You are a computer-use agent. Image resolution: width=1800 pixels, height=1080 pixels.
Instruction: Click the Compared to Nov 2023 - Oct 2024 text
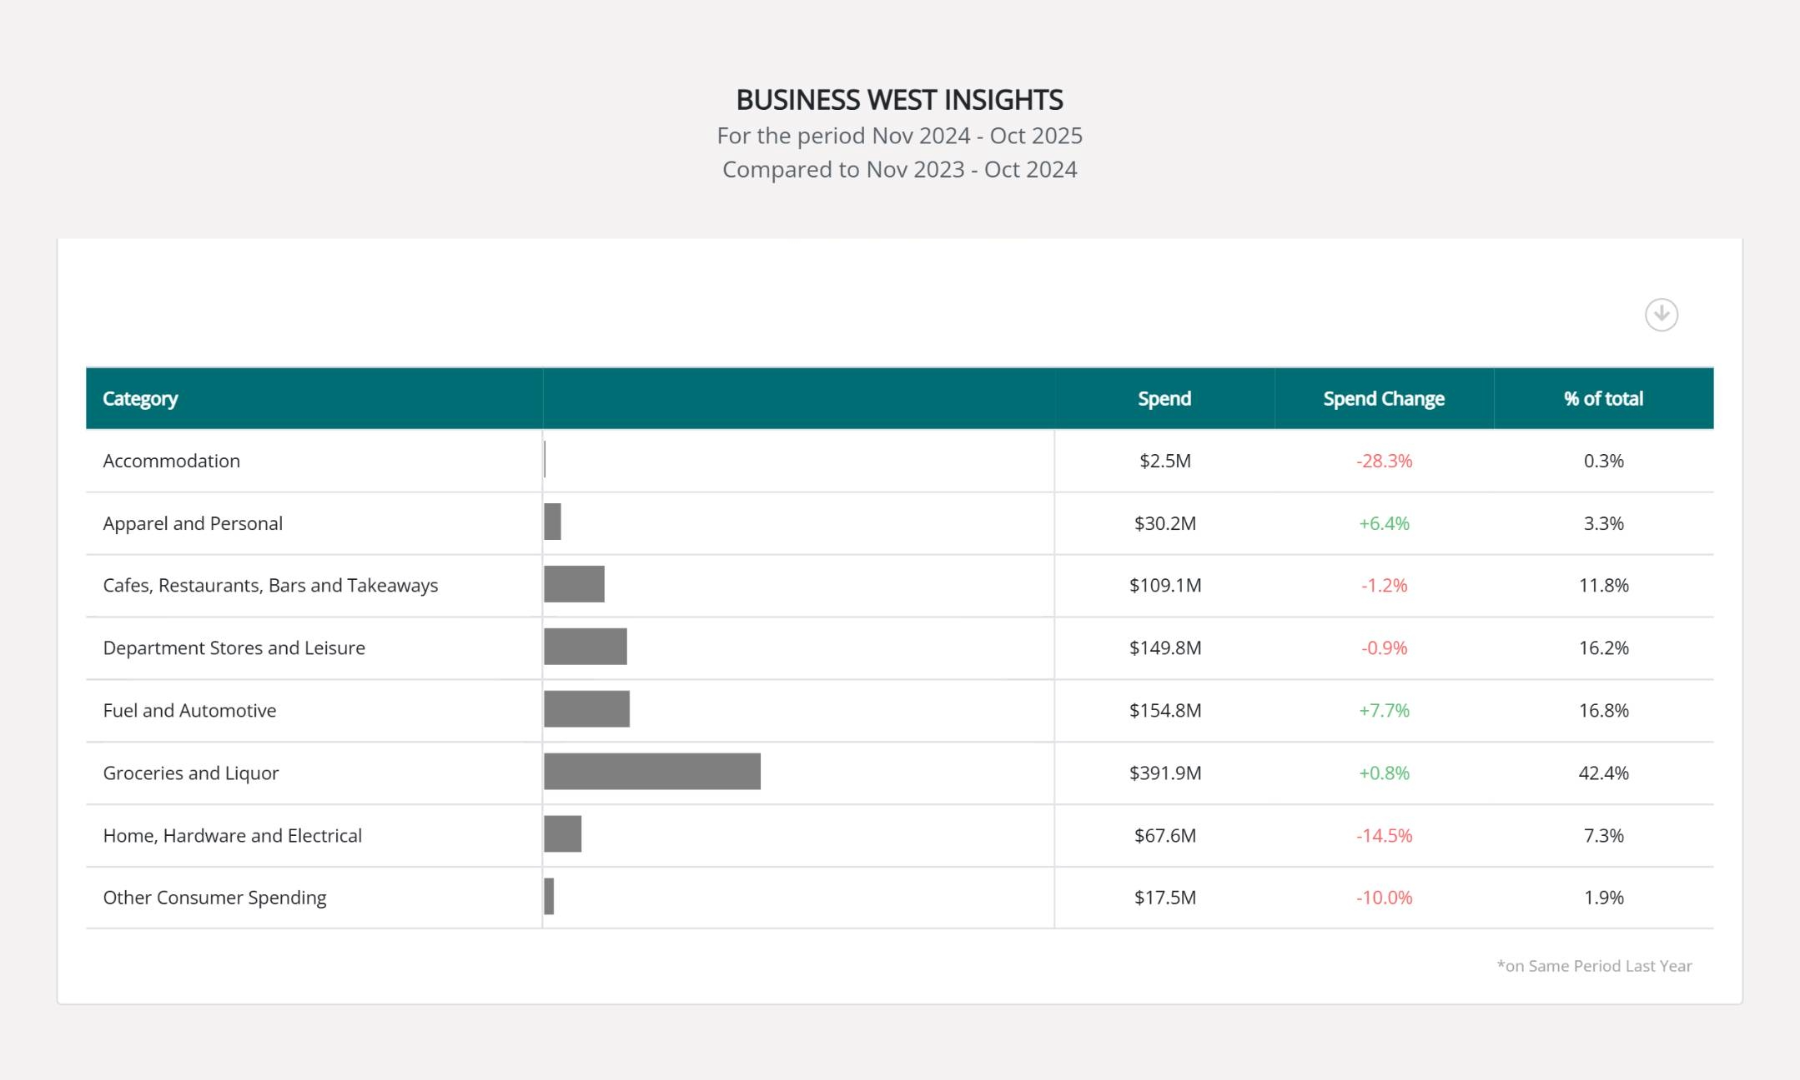[900, 170]
